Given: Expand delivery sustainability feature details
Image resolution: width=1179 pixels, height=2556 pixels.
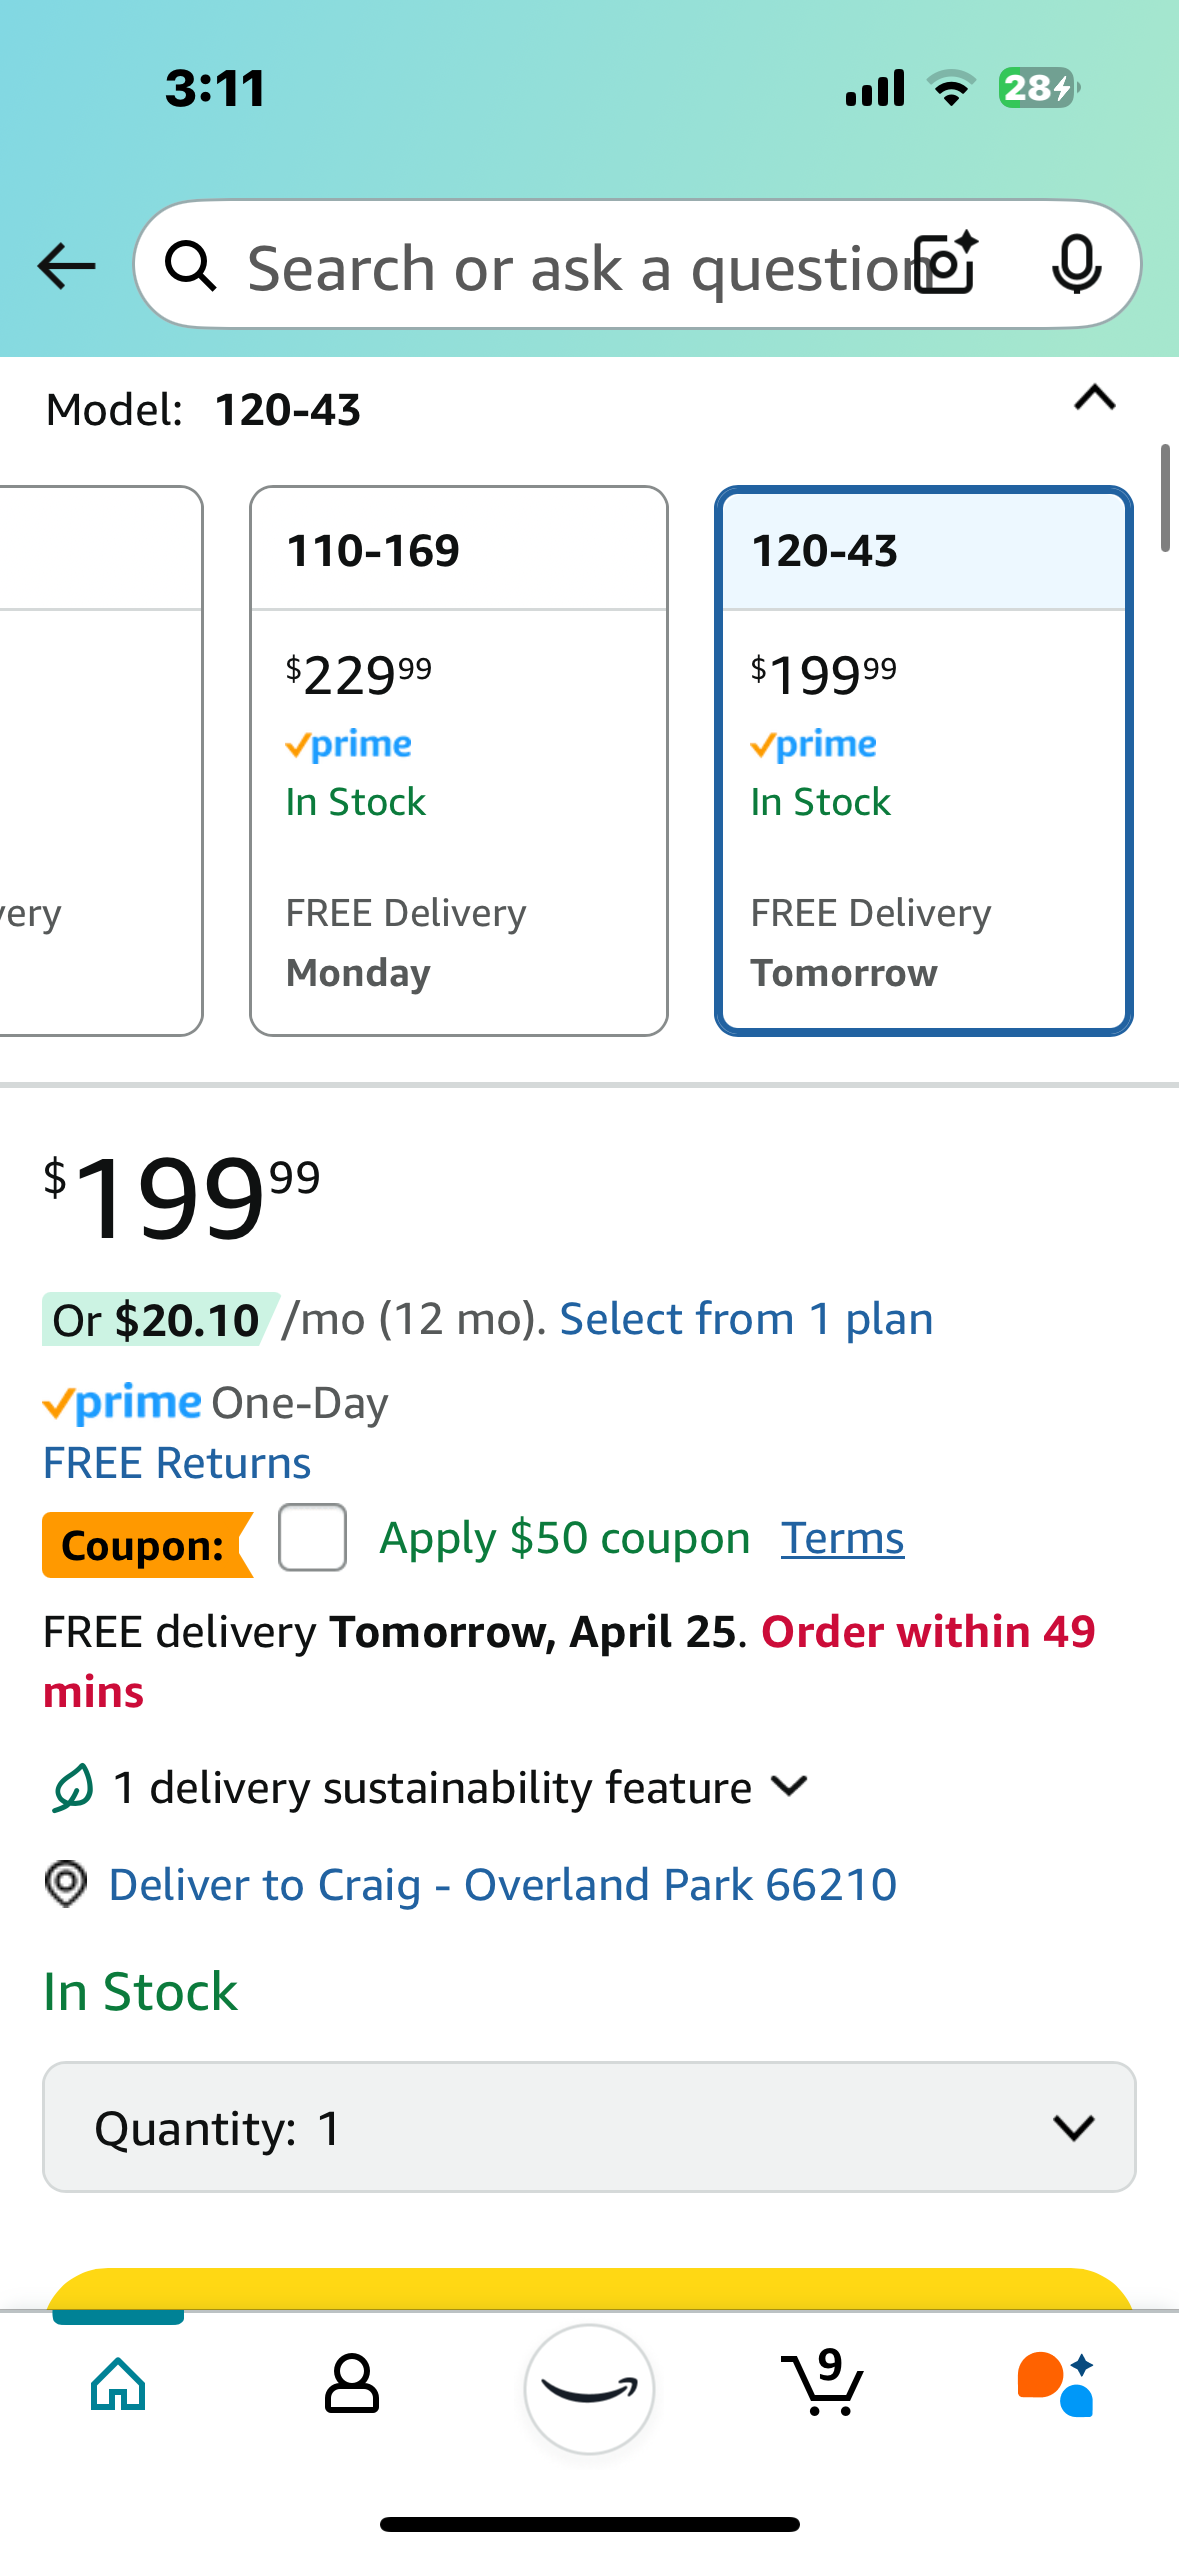Looking at the screenshot, I should (x=790, y=1786).
